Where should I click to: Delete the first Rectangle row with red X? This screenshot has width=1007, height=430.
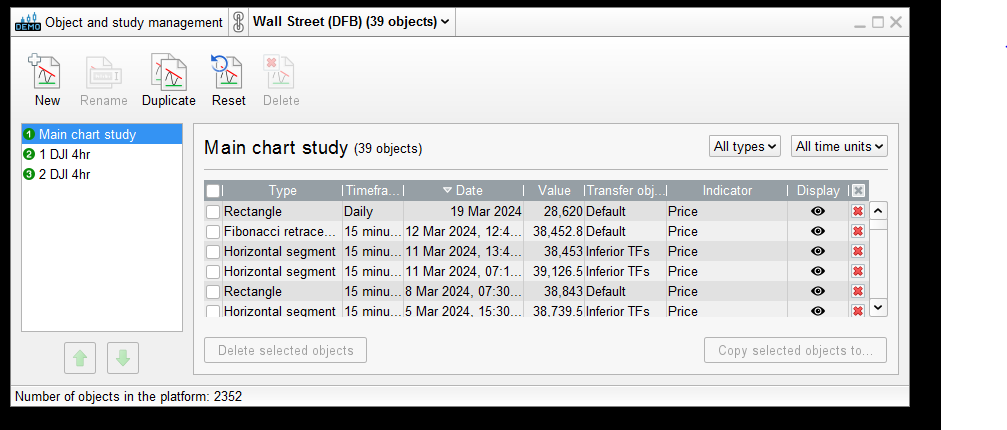(x=857, y=212)
